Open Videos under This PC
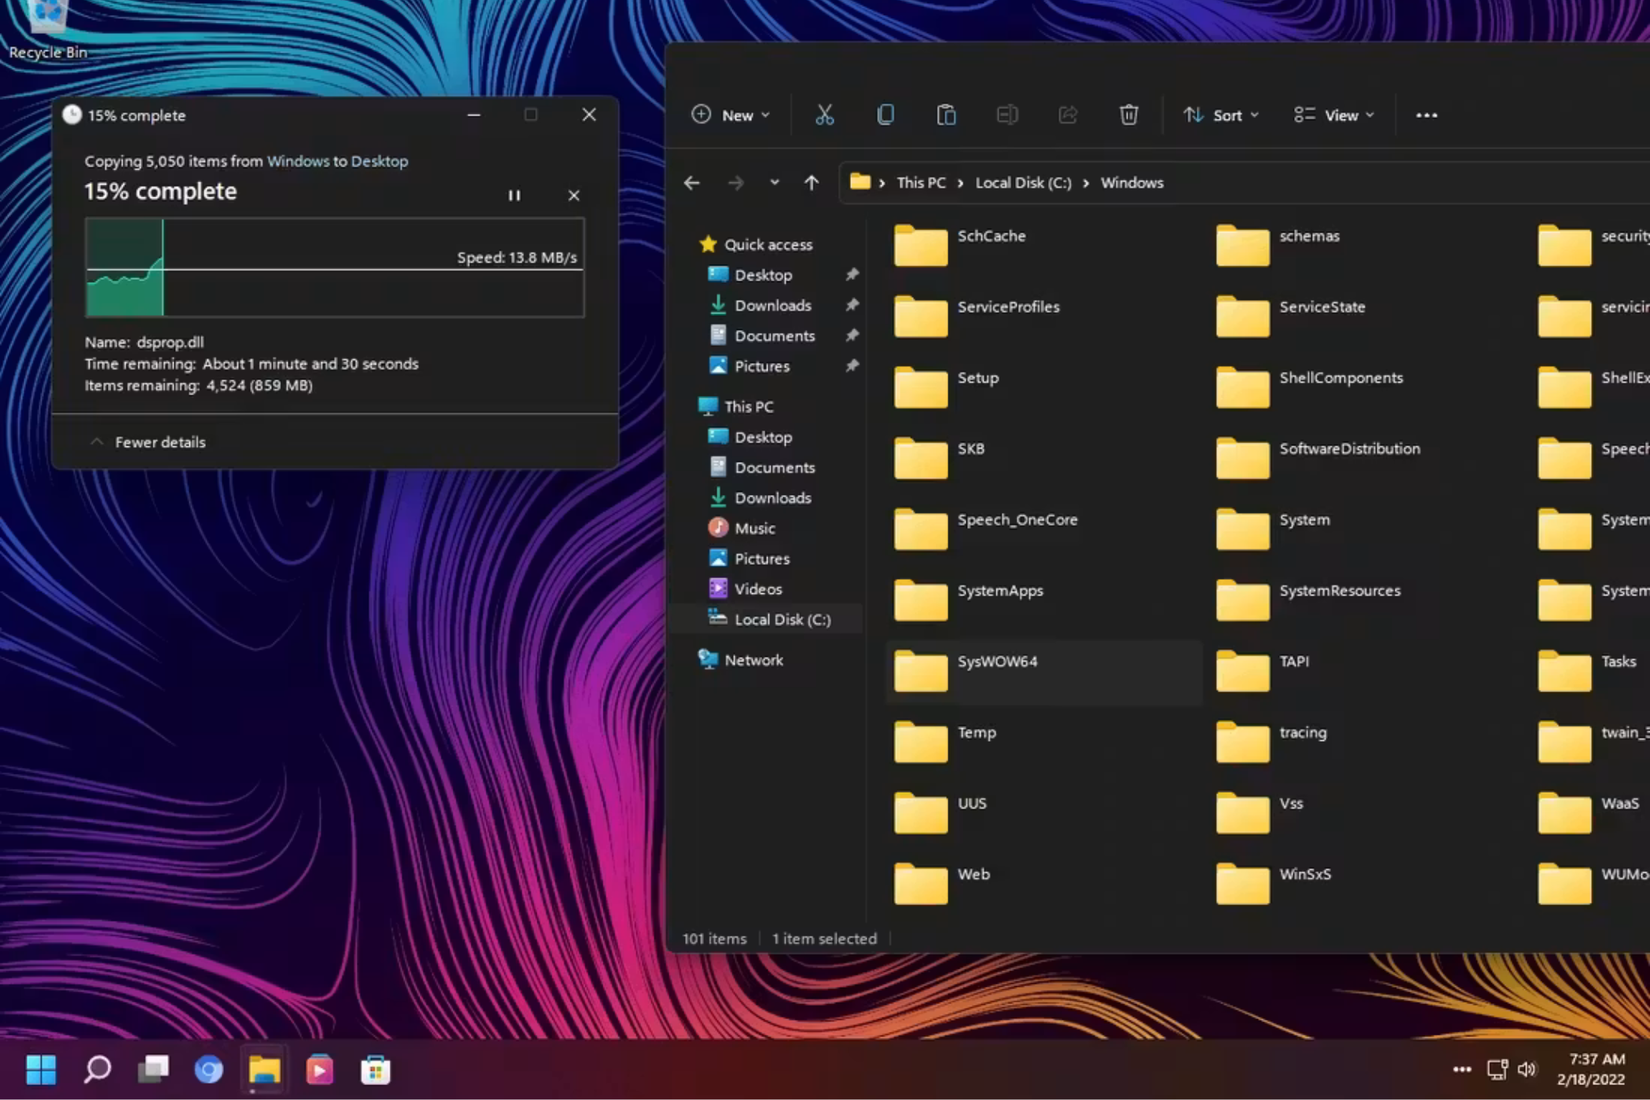This screenshot has height=1100, width=1650. (x=745, y=589)
